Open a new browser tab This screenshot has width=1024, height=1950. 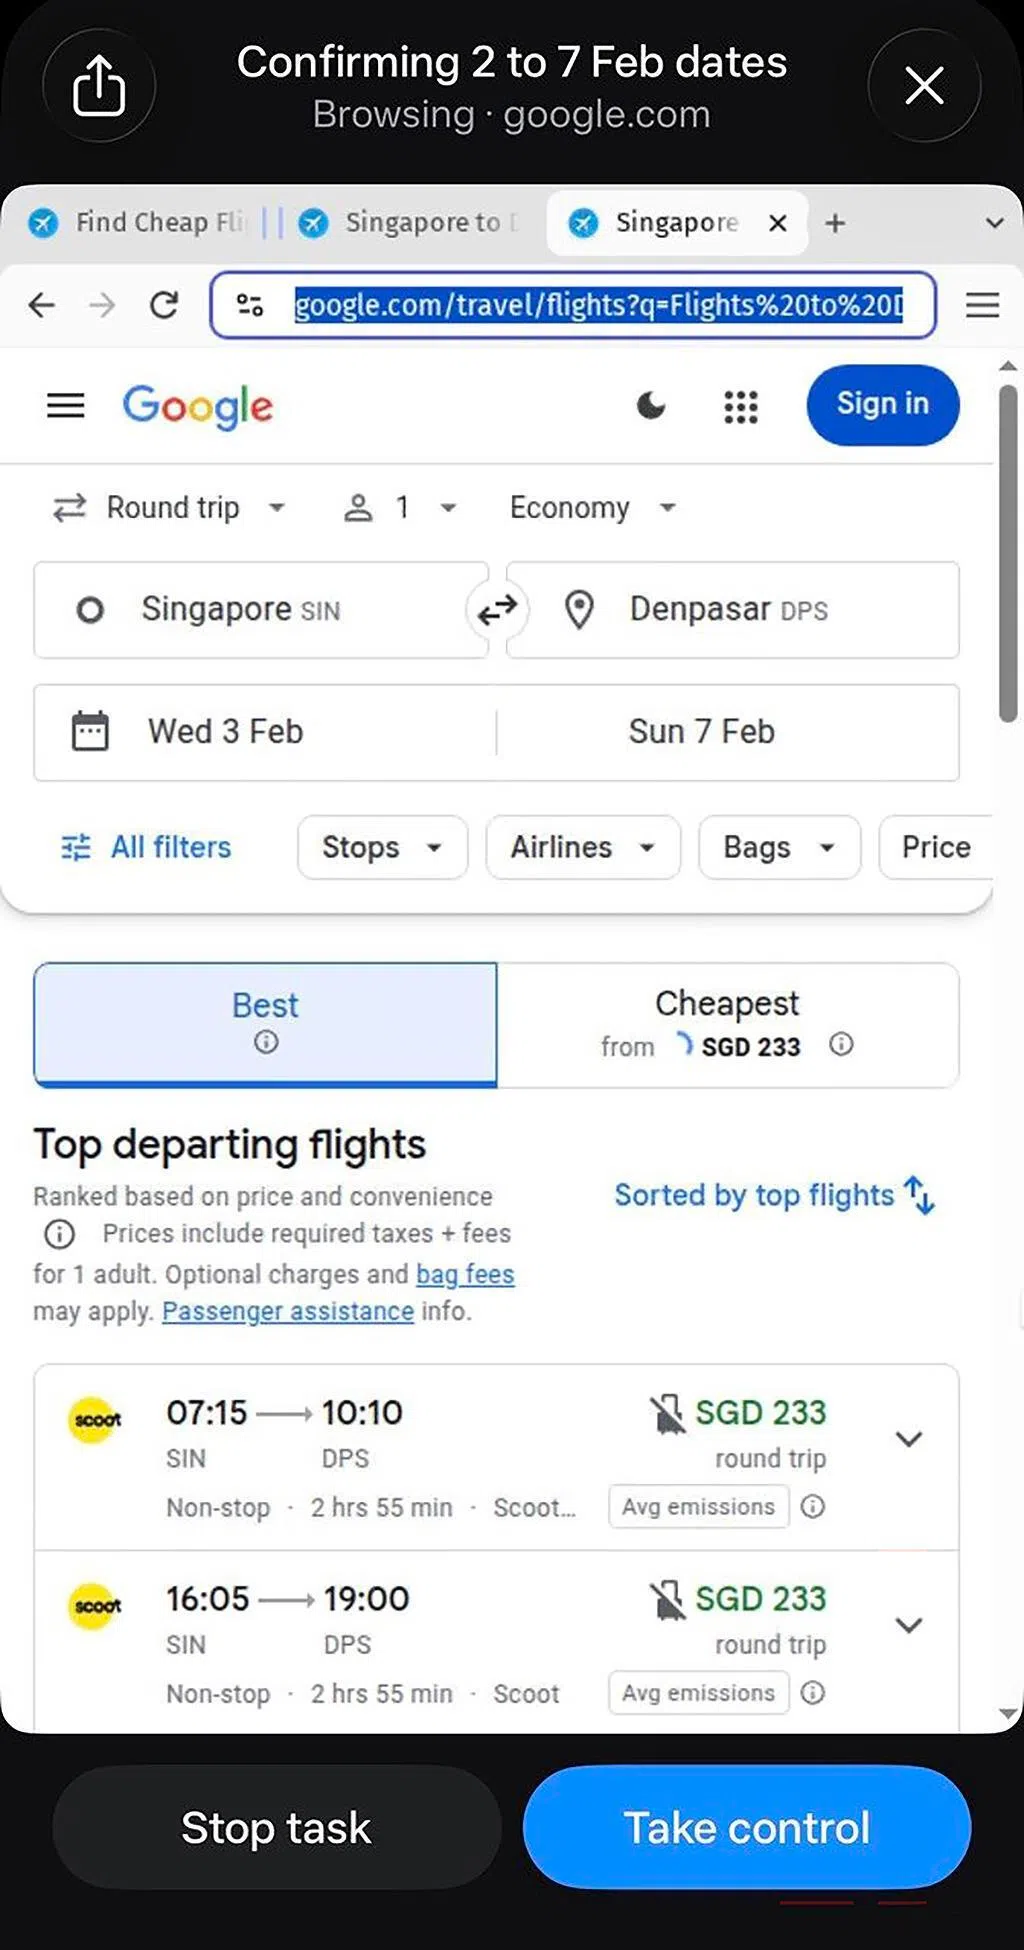coord(835,222)
